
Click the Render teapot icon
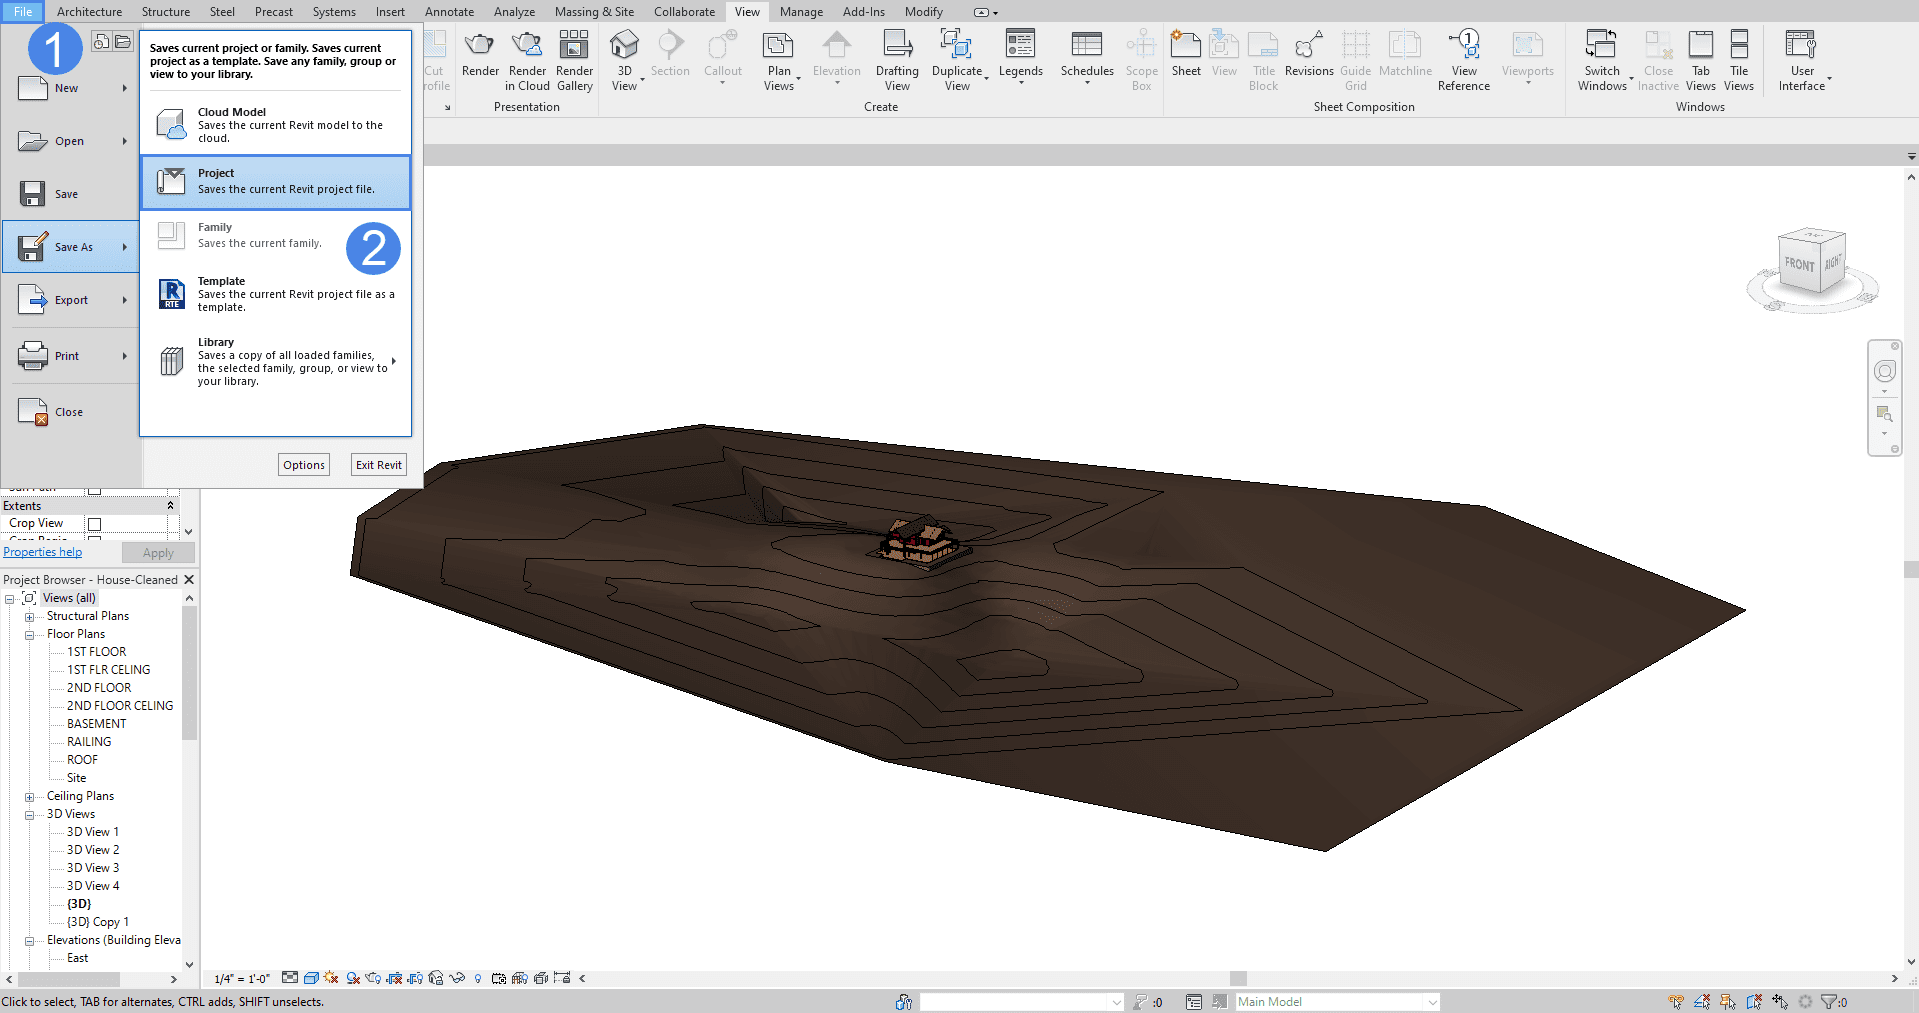click(480, 46)
